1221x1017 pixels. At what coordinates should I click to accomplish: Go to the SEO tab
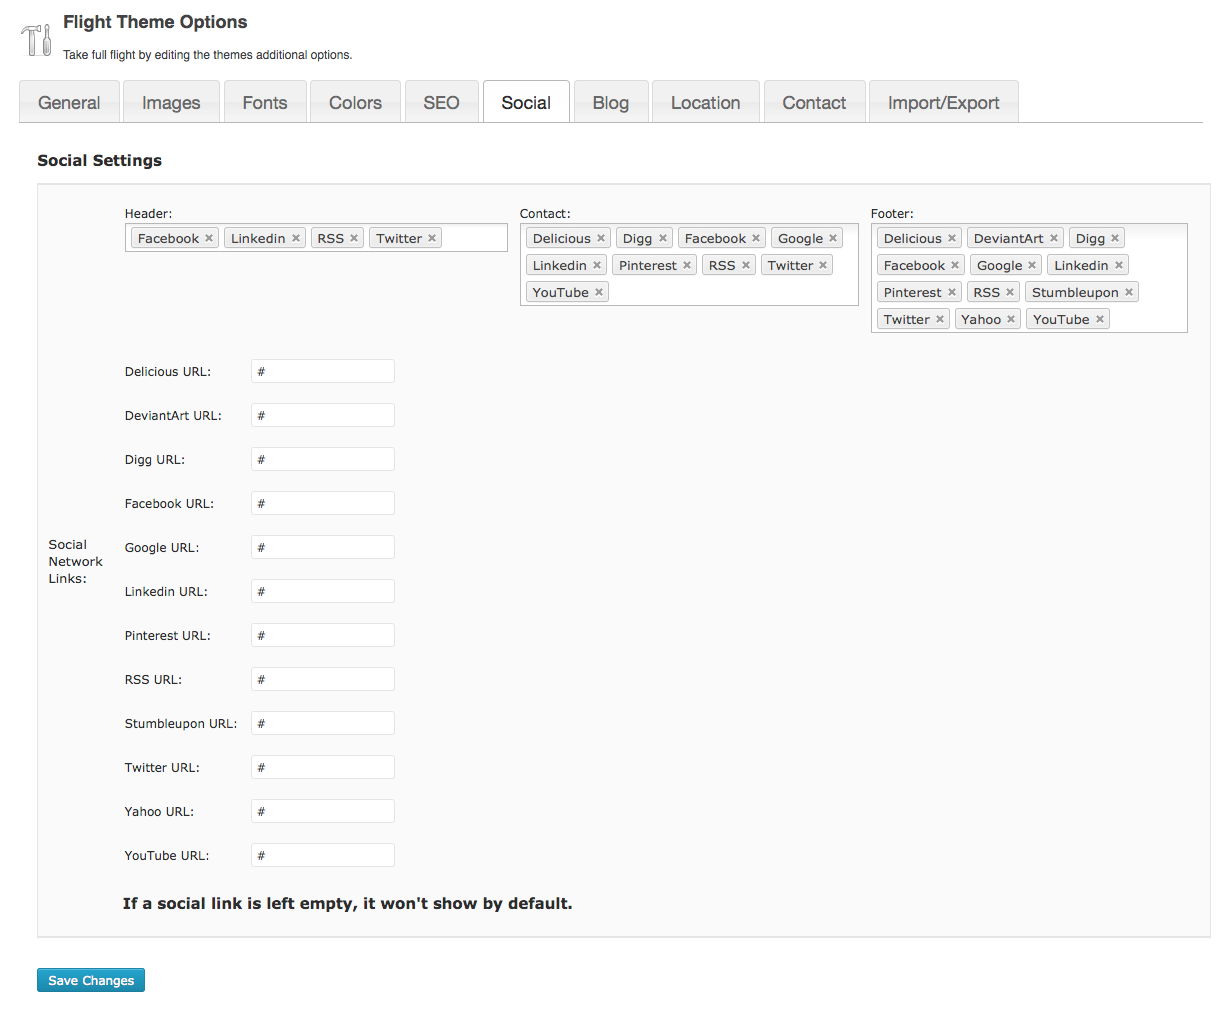click(x=441, y=103)
